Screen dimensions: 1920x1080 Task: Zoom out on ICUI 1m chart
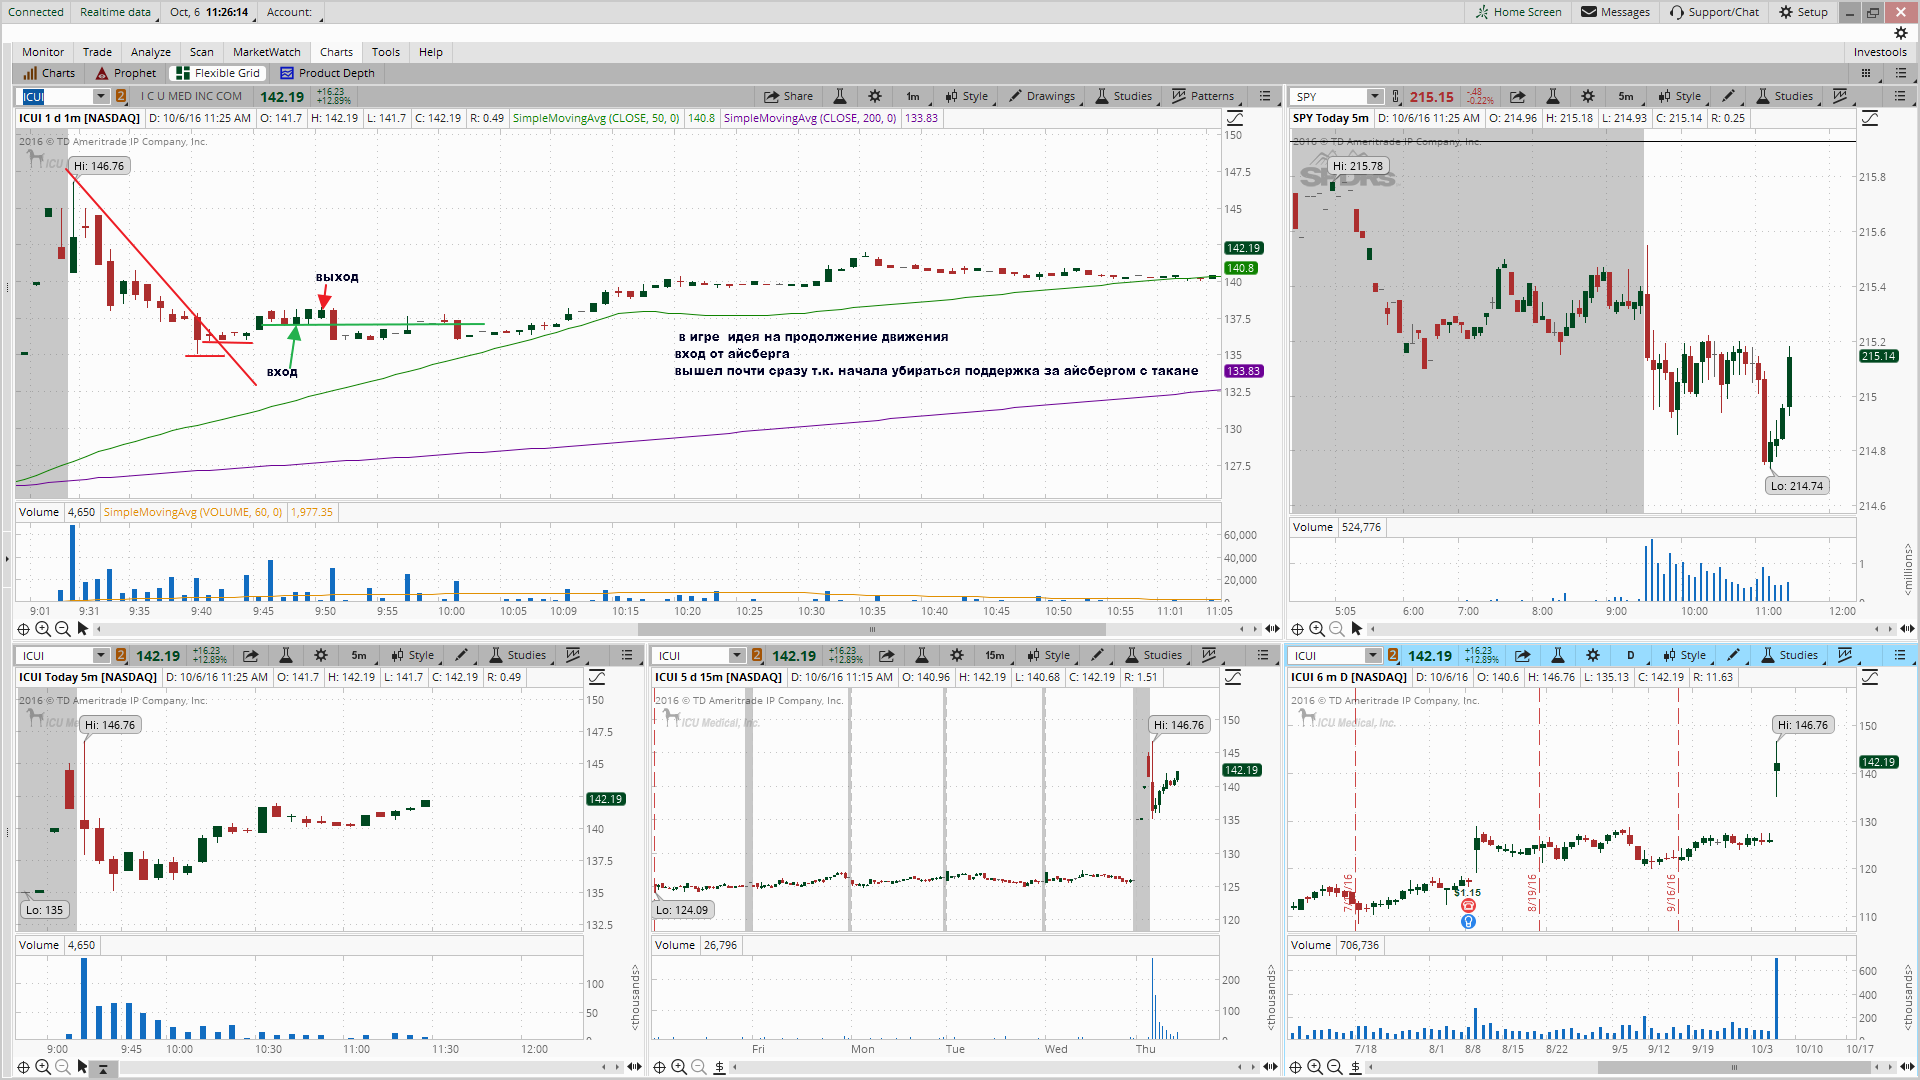[x=62, y=629]
